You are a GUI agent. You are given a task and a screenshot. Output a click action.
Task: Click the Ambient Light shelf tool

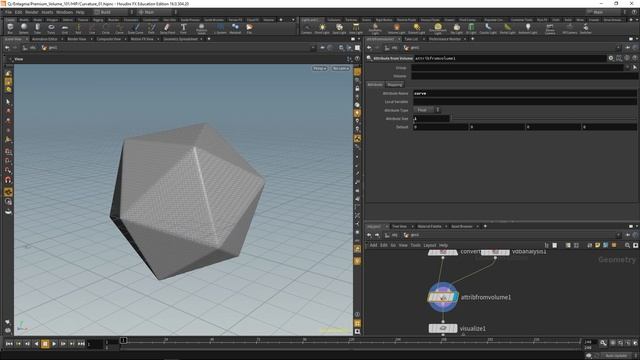click(527, 29)
